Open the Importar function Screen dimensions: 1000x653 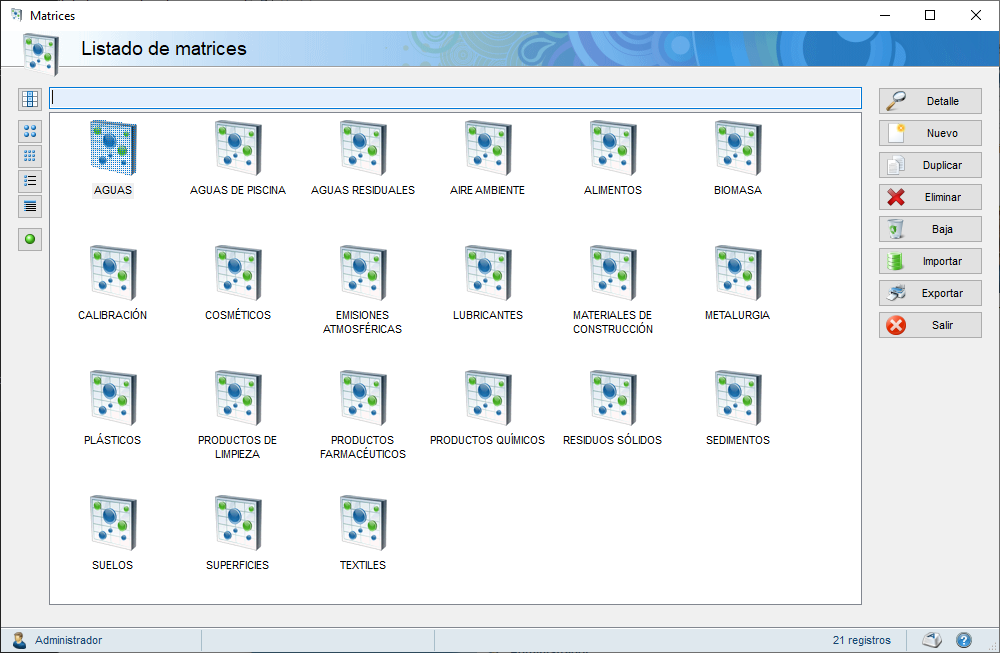pos(930,261)
